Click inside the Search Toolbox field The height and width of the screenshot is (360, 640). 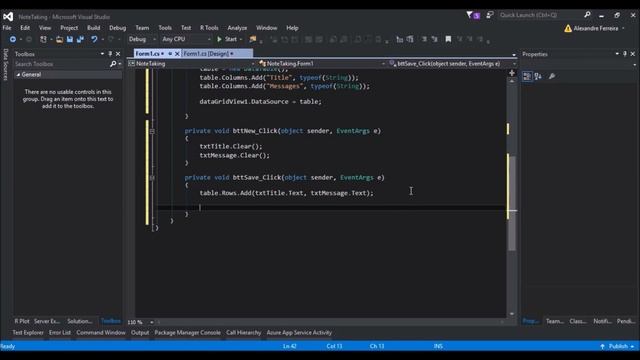pyautogui.click(x=61, y=64)
